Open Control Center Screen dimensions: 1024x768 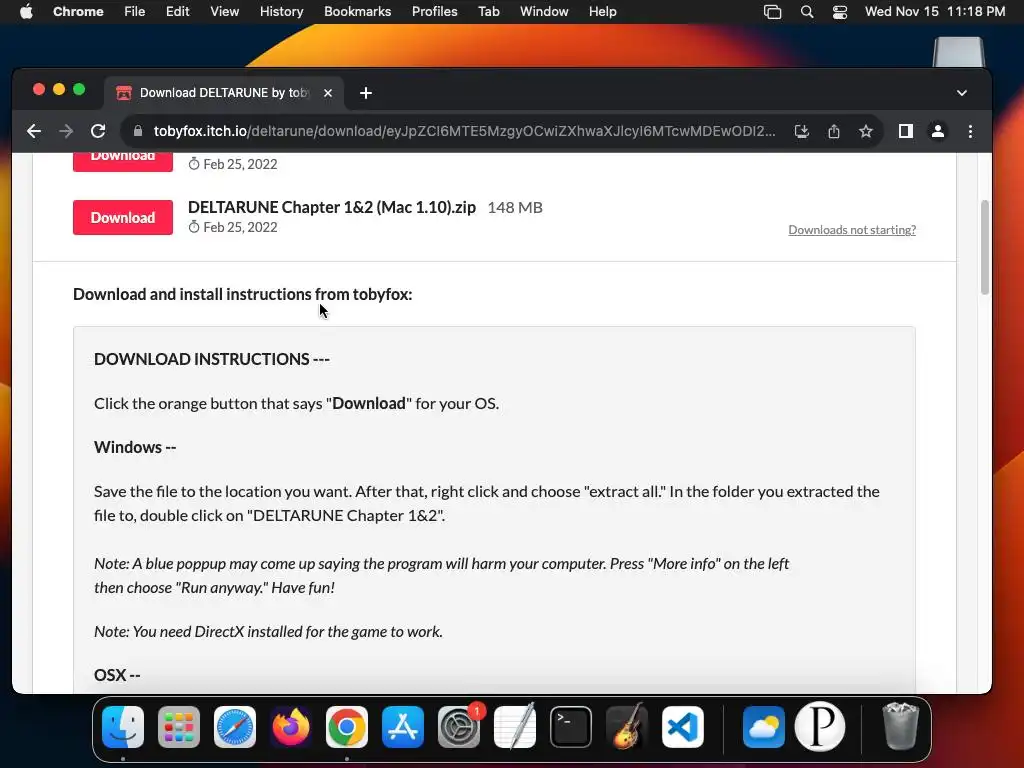coord(840,12)
